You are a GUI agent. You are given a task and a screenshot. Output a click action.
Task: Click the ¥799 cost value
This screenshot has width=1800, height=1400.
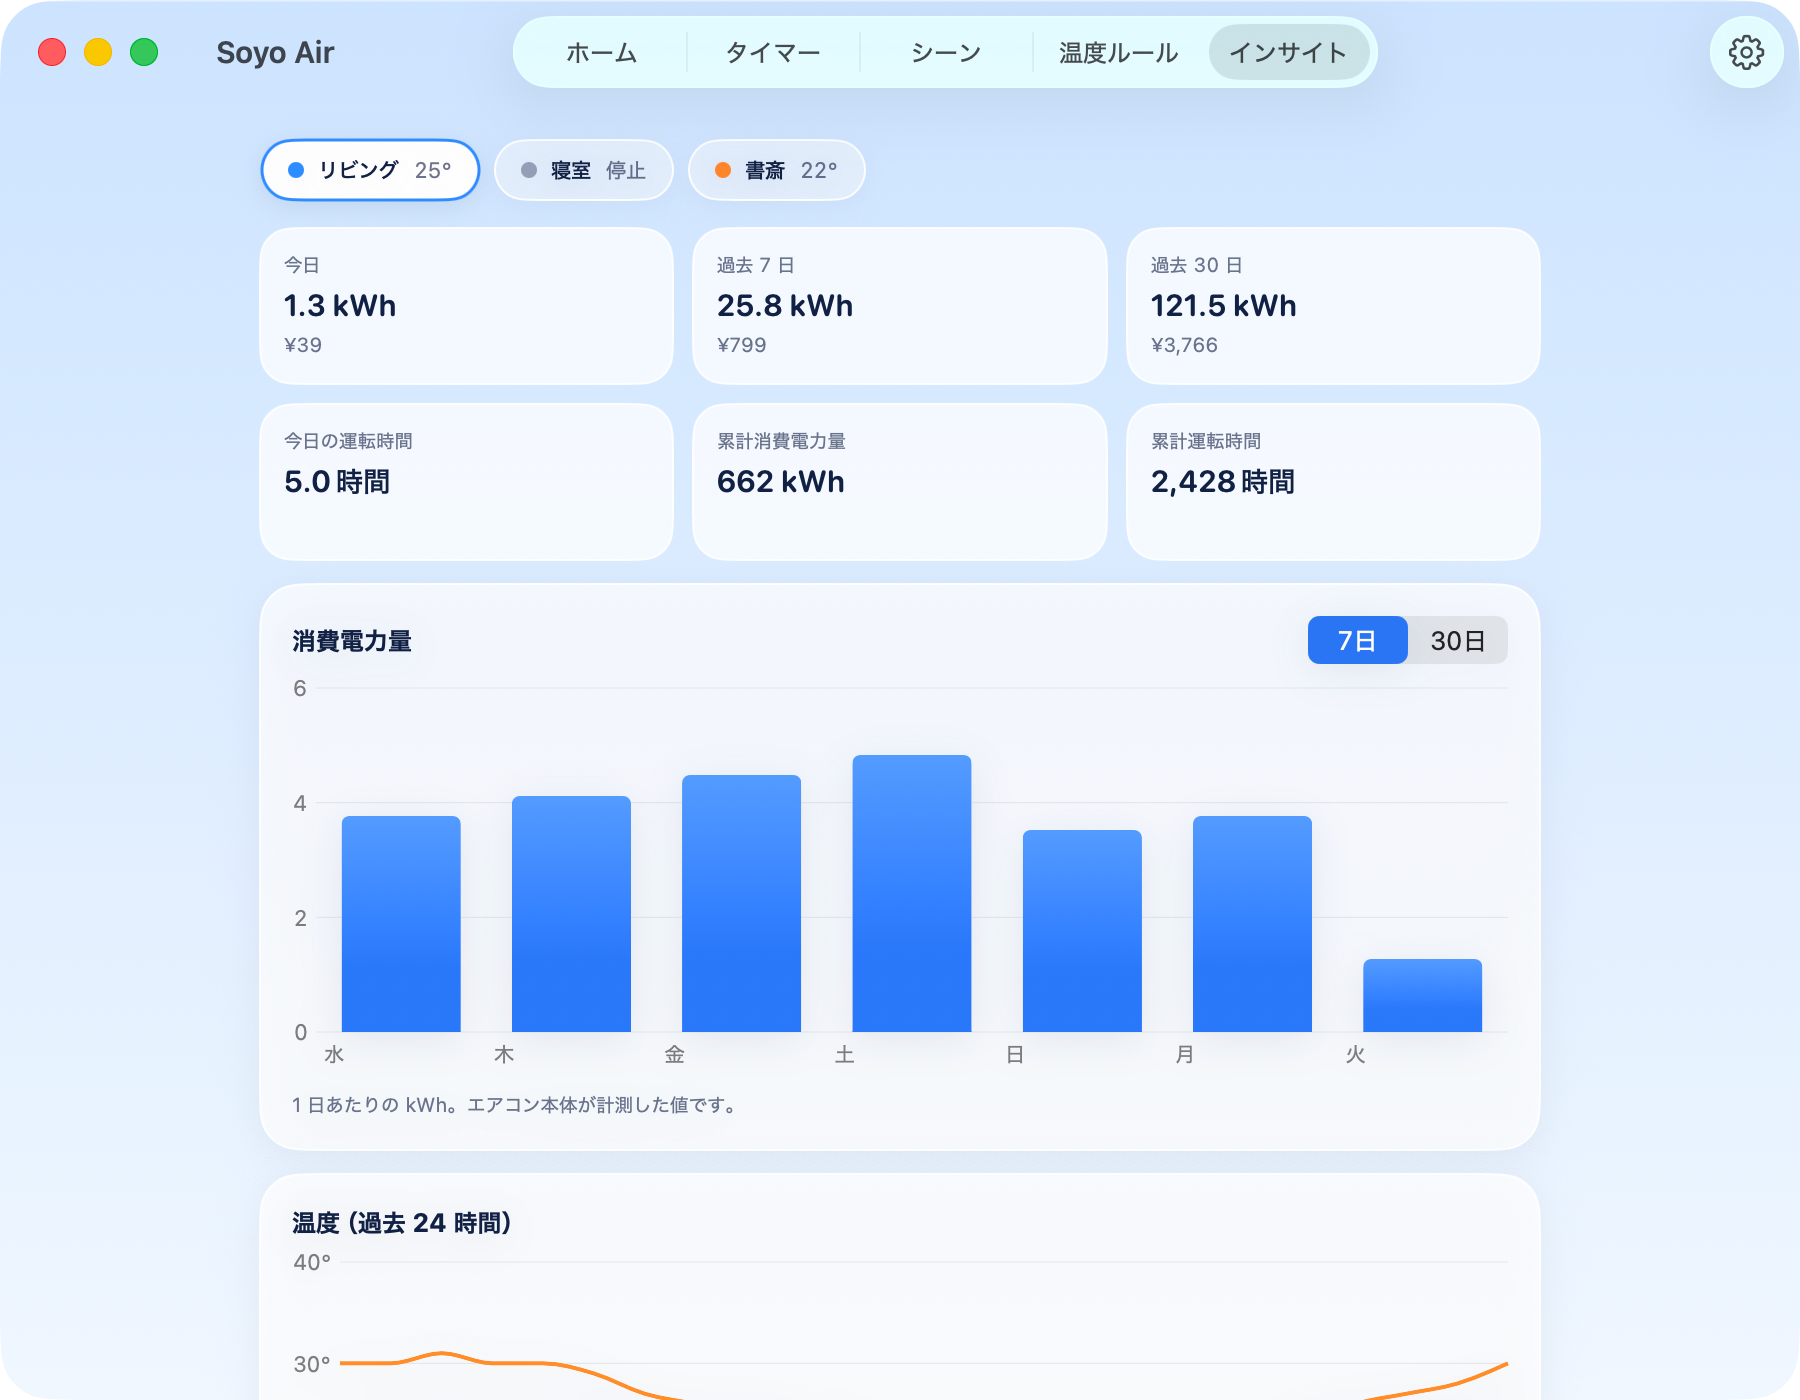point(742,345)
